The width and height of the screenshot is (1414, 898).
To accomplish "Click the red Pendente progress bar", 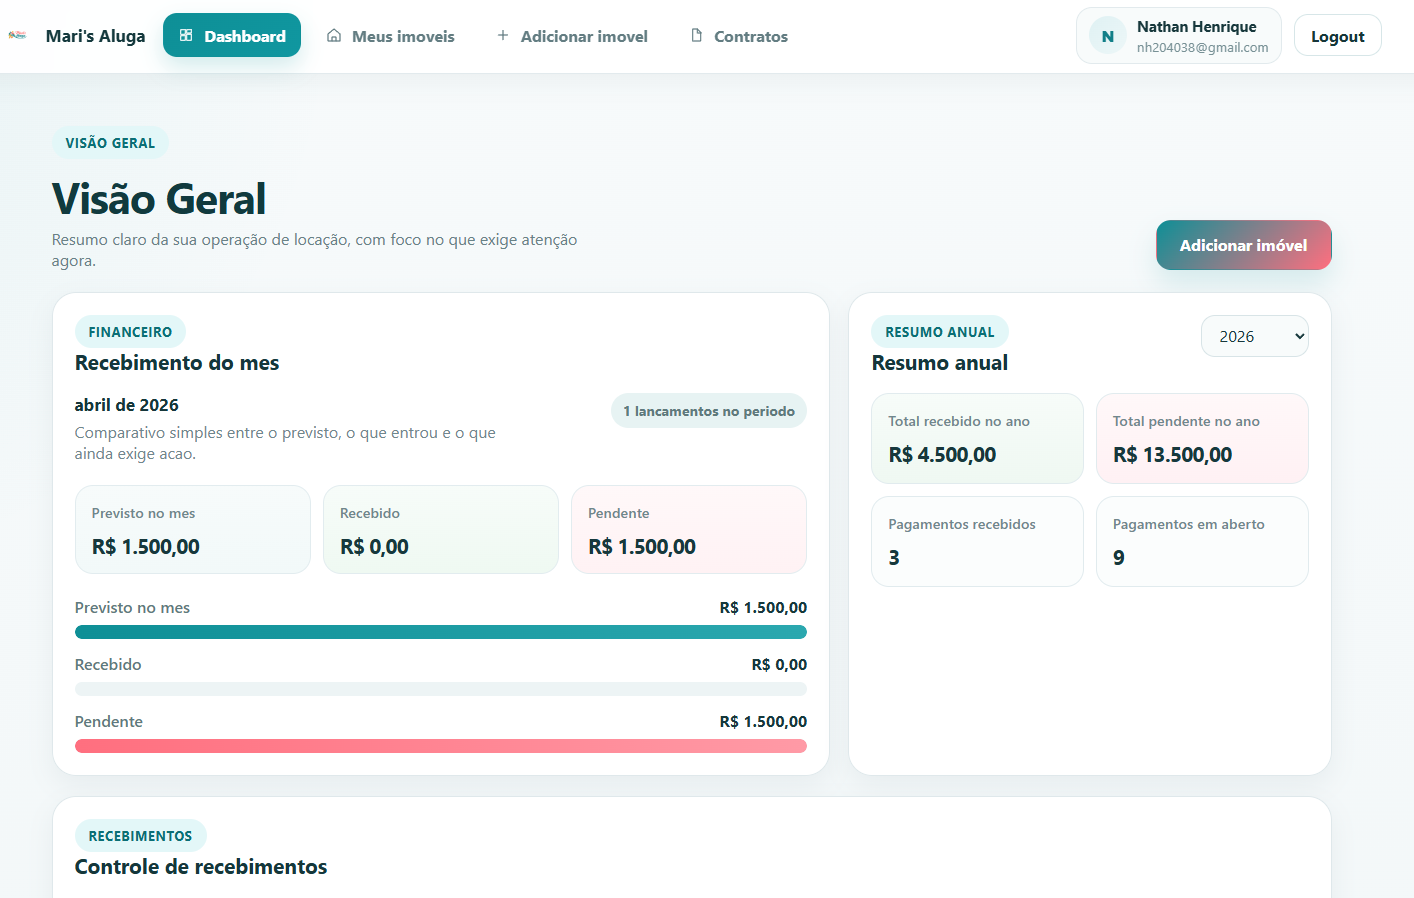I will coord(440,746).
